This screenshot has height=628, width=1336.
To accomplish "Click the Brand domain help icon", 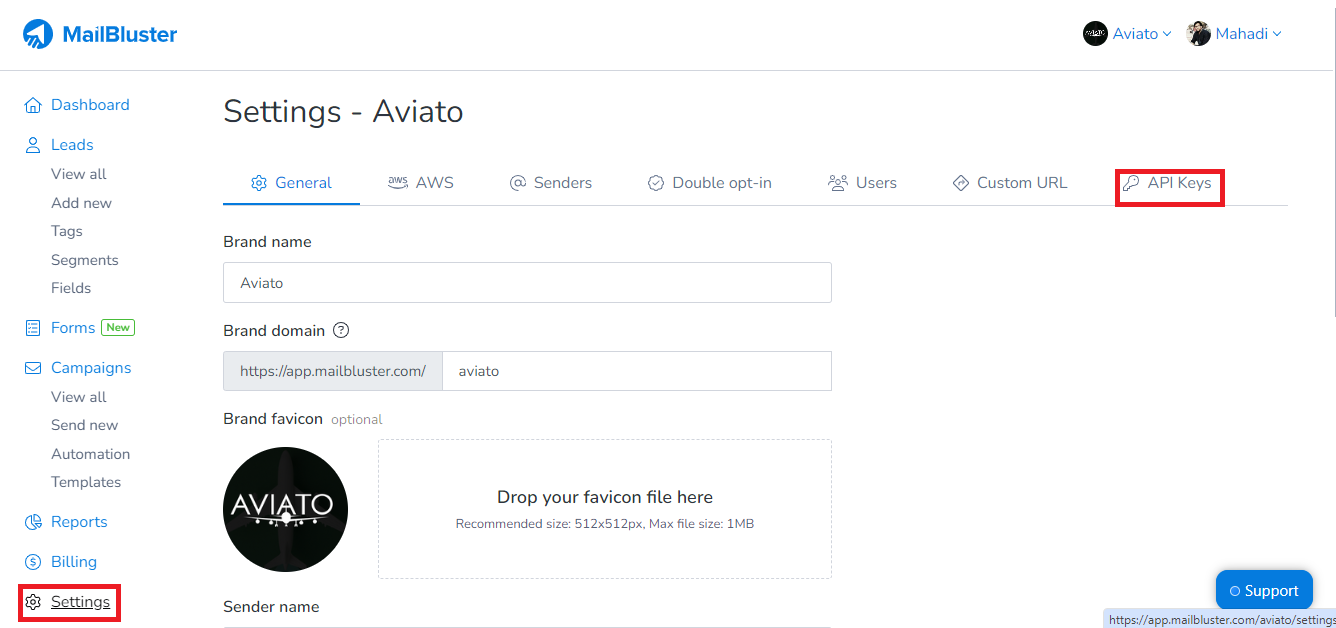I will click(342, 330).
